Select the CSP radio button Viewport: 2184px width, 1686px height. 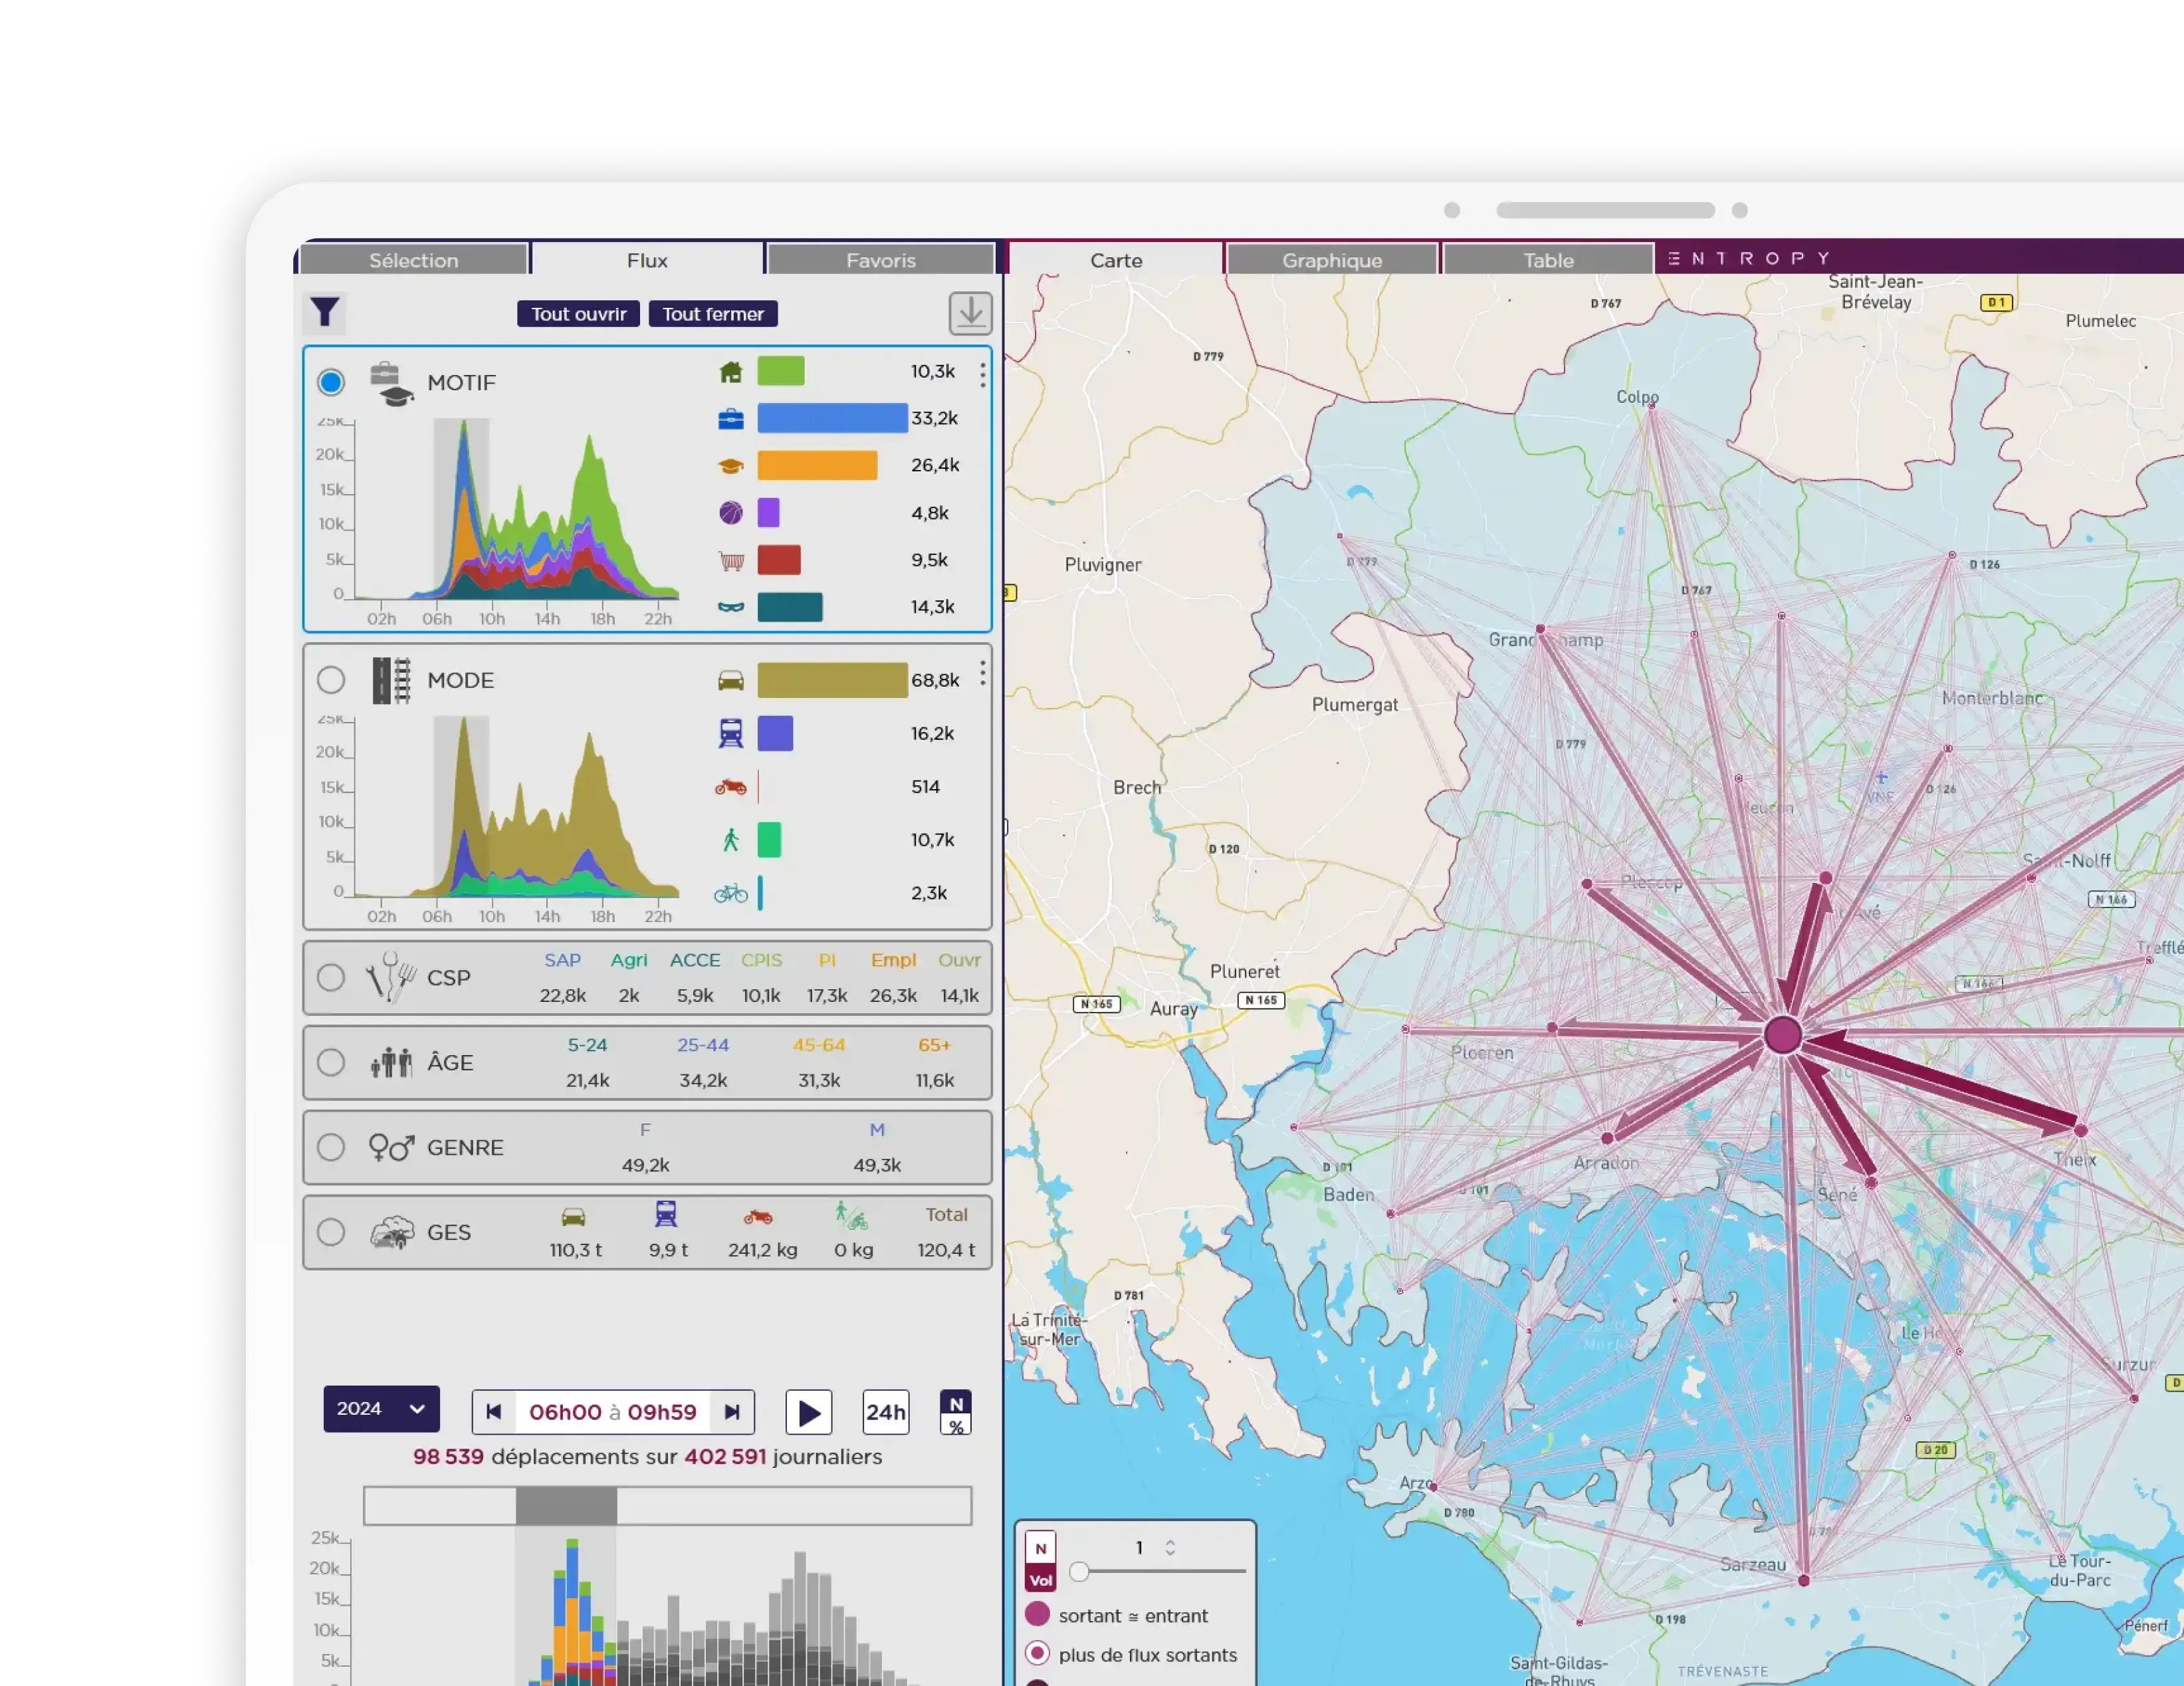click(331, 977)
